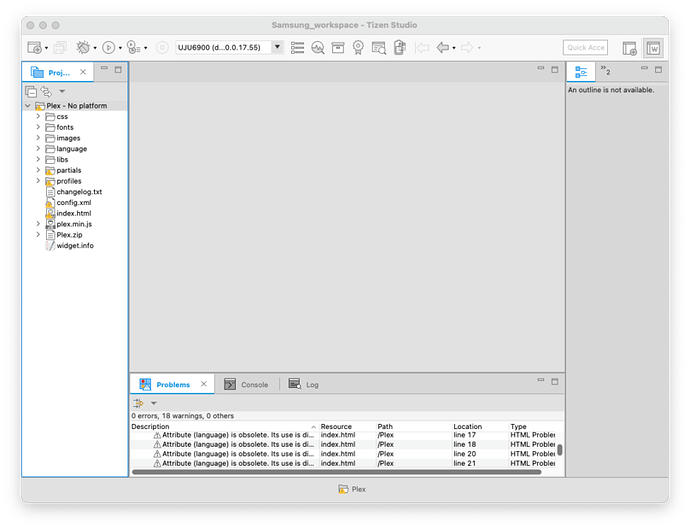
Task: Click Collapse All icon in Project Explorer
Action: point(31,92)
